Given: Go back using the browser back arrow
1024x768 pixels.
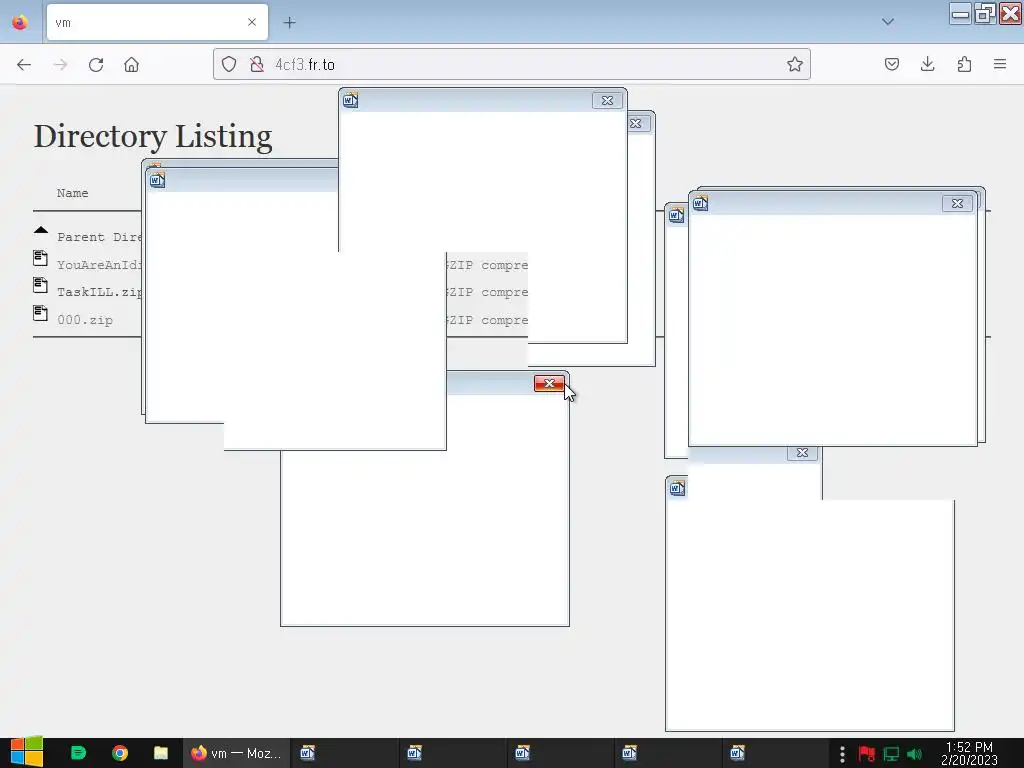Looking at the screenshot, I should [x=24, y=65].
